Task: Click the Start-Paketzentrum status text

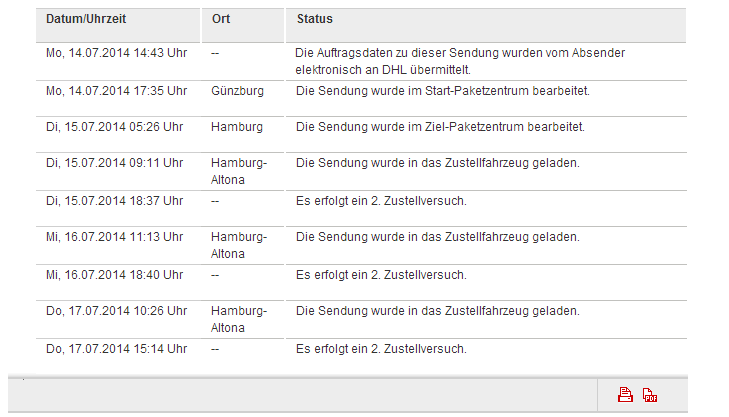Action: coord(443,91)
